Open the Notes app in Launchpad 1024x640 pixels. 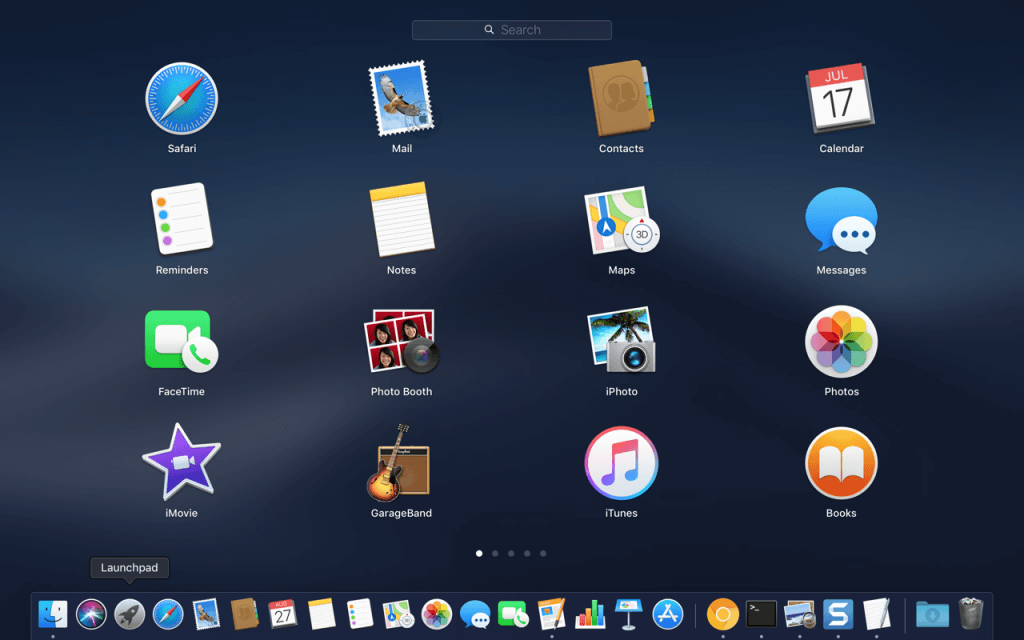click(401, 219)
